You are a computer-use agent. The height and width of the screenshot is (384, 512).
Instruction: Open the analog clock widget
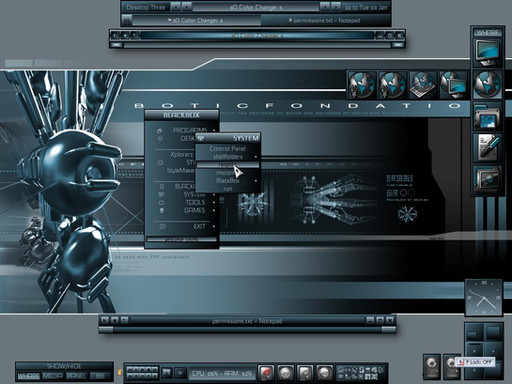click(x=484, y=298)
